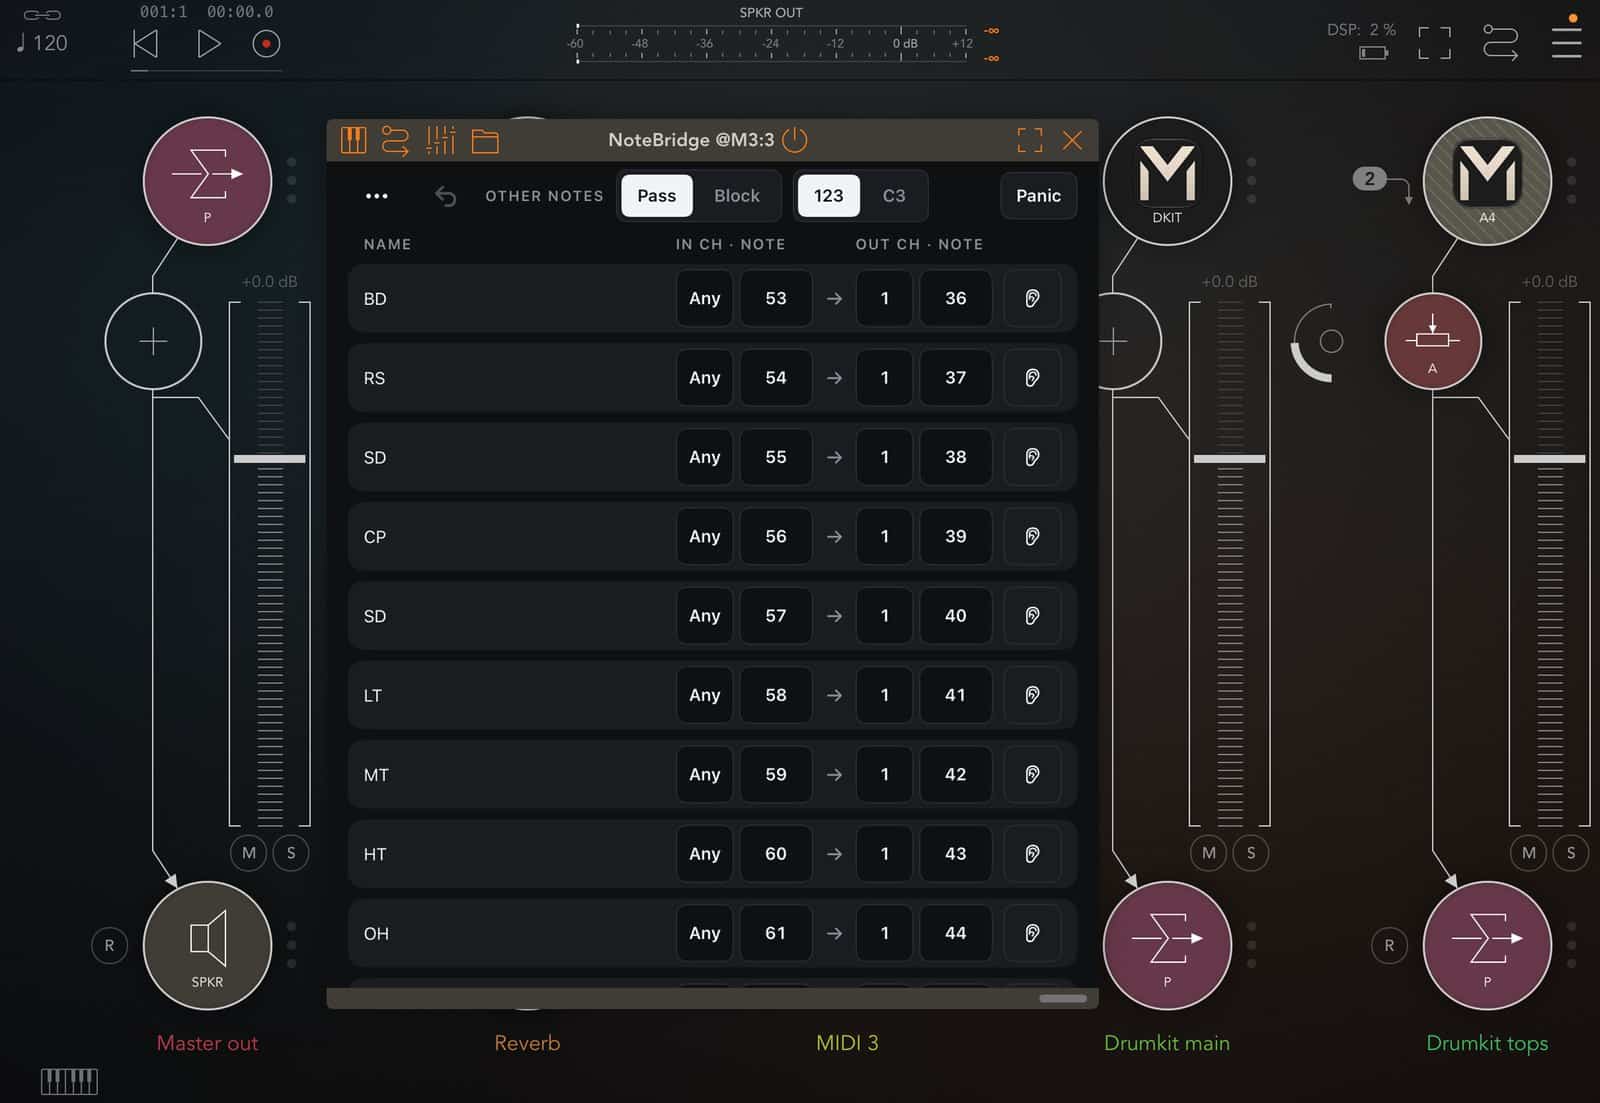
Task: Open the SPKR speaker output node
Action: pyautogui.click(x=207, y=945)
